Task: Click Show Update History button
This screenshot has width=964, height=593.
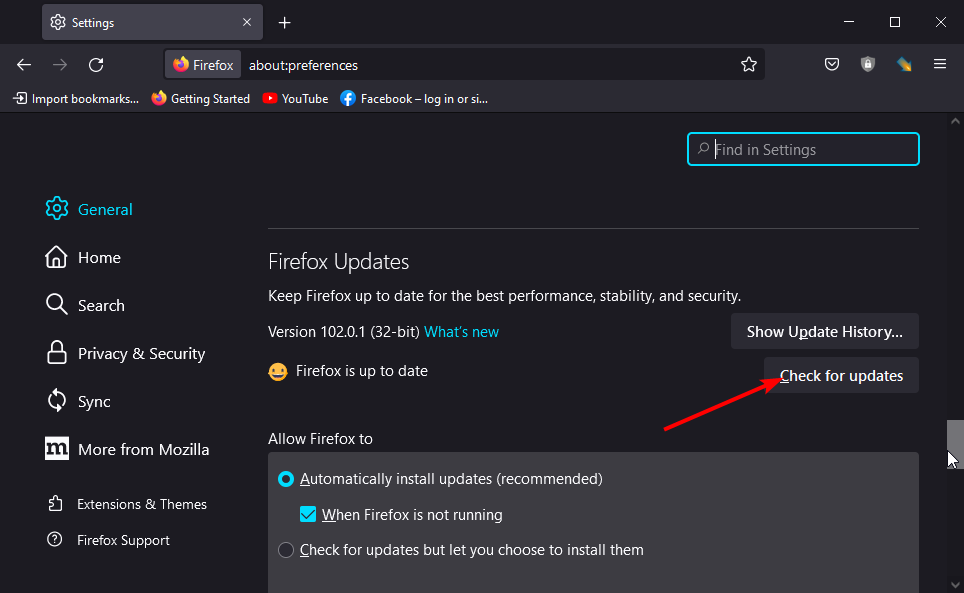Action: pyautogui.click(x=824, y=331)
